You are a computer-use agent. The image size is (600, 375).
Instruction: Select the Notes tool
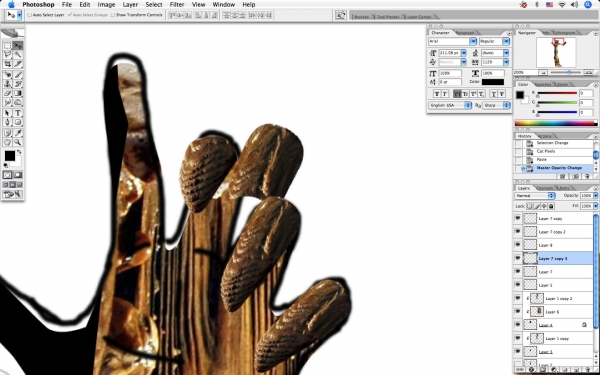[x=7, y=133]
